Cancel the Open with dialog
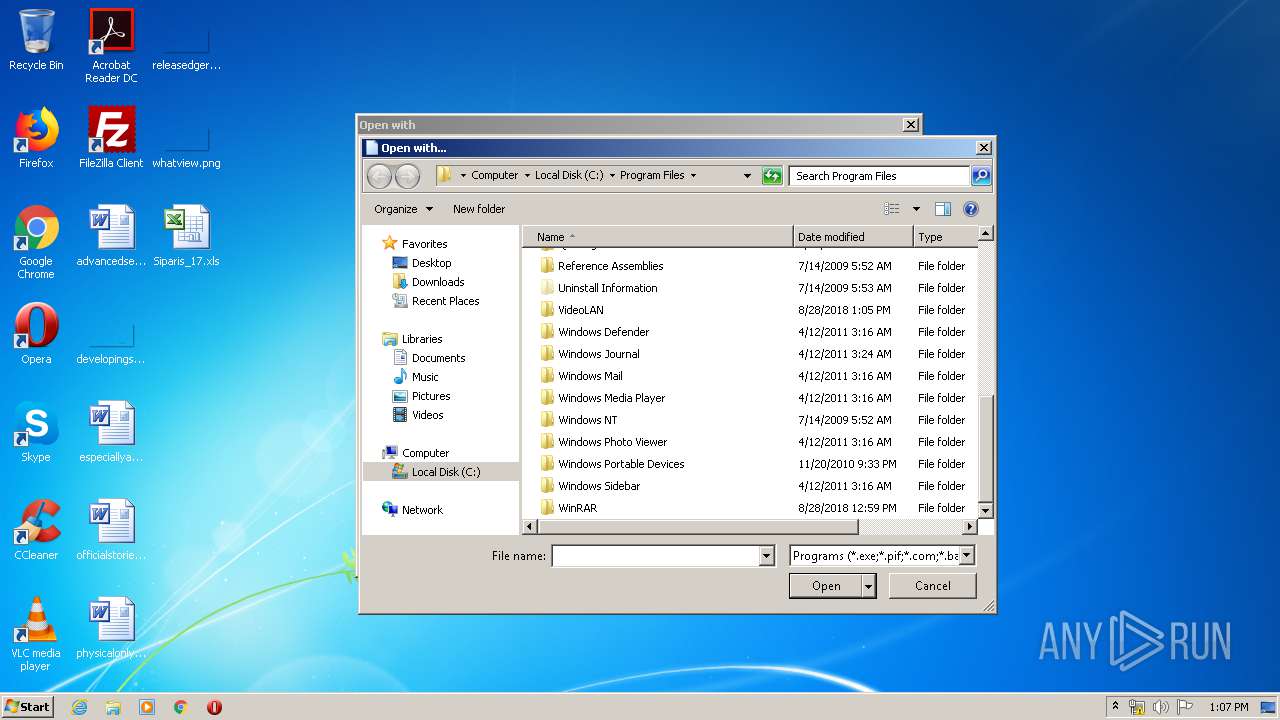This screenshot has height=720, width=1280. 933,586
